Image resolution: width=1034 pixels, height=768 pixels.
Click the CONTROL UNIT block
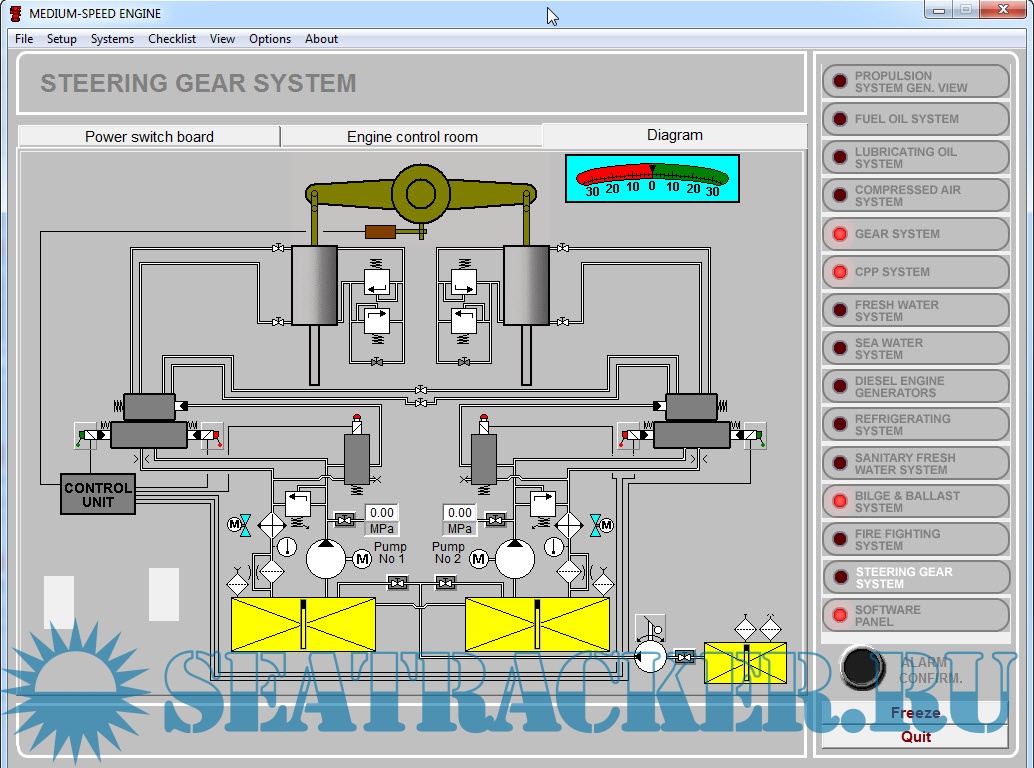(x=98, y=494)
